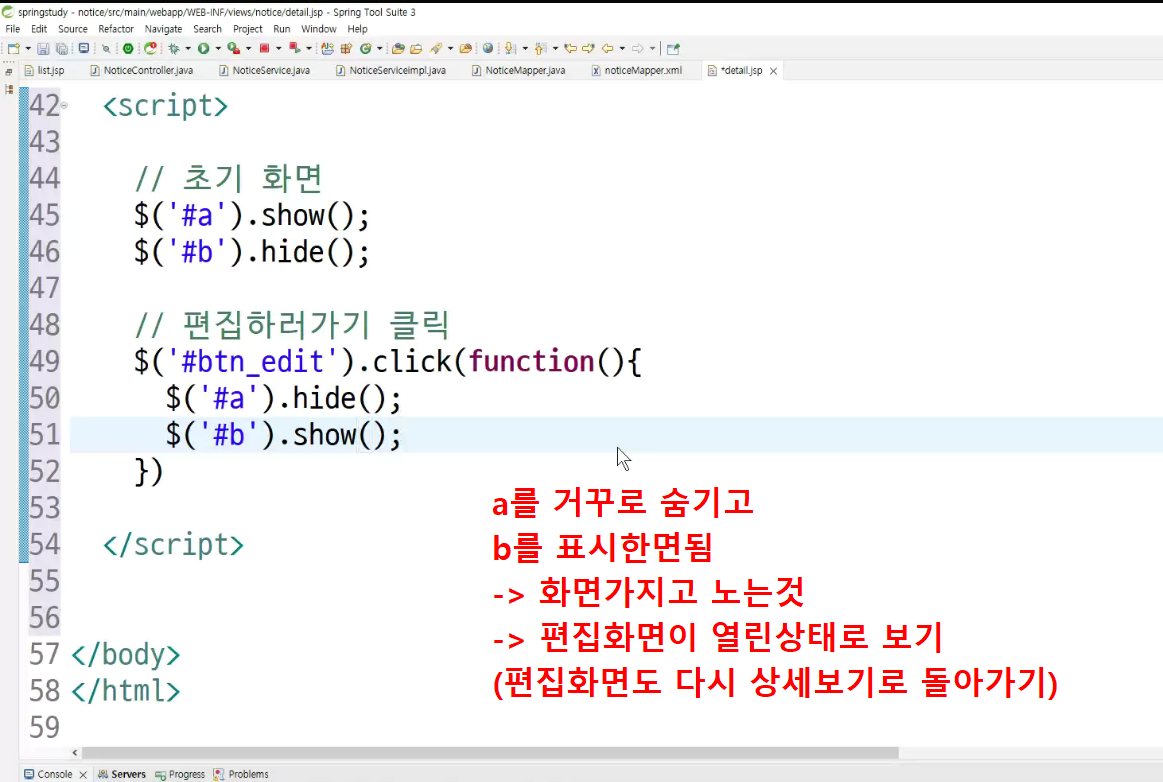
Task: Click the horizontal scrollbar in the editor
Action: tap(490, 752)
